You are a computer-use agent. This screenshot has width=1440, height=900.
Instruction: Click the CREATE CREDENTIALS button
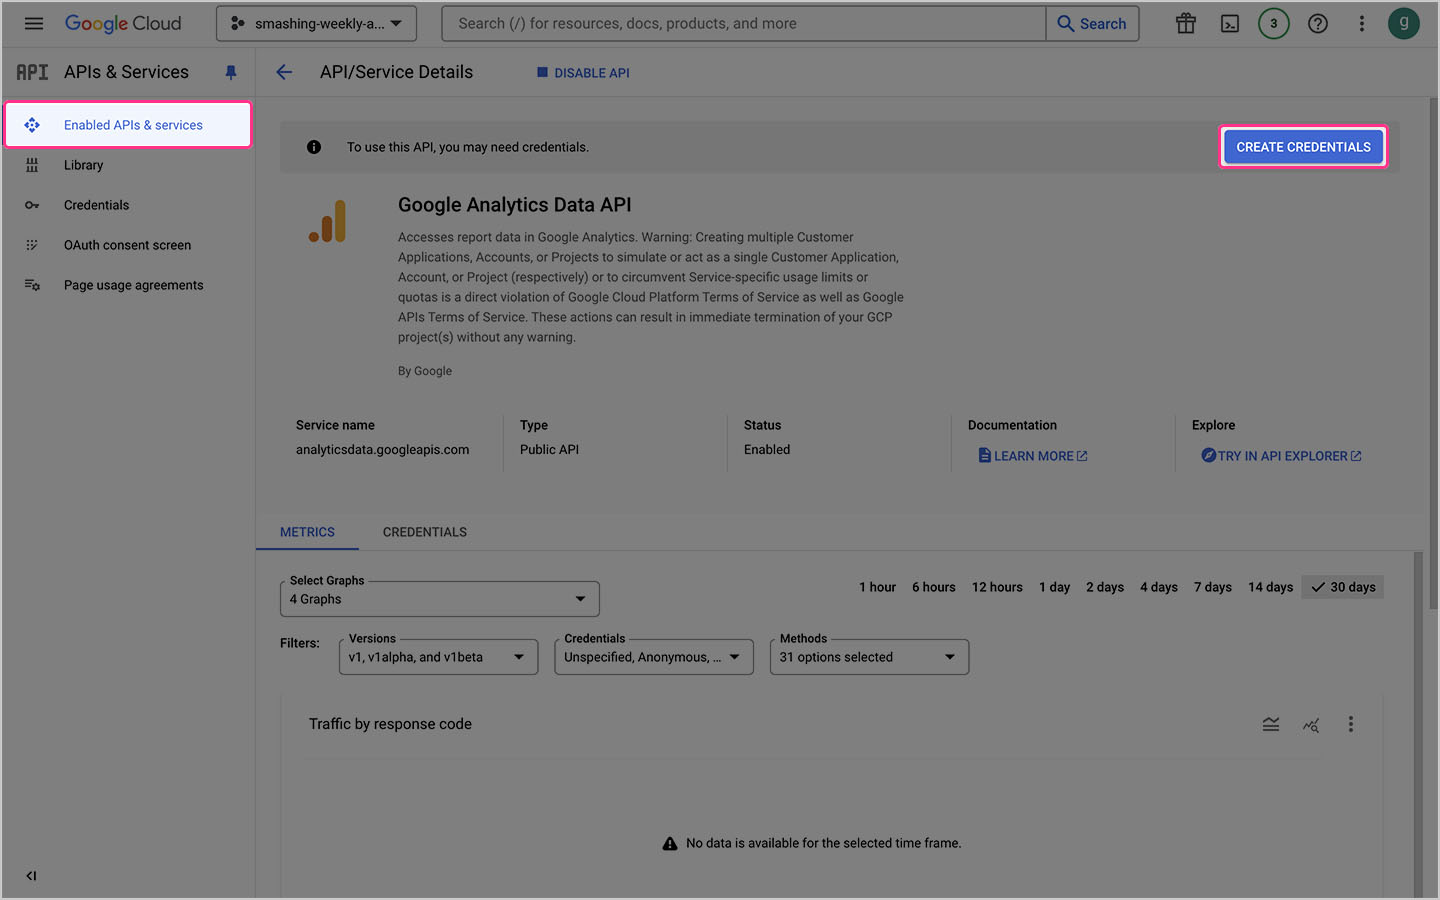coord(1302,146)
